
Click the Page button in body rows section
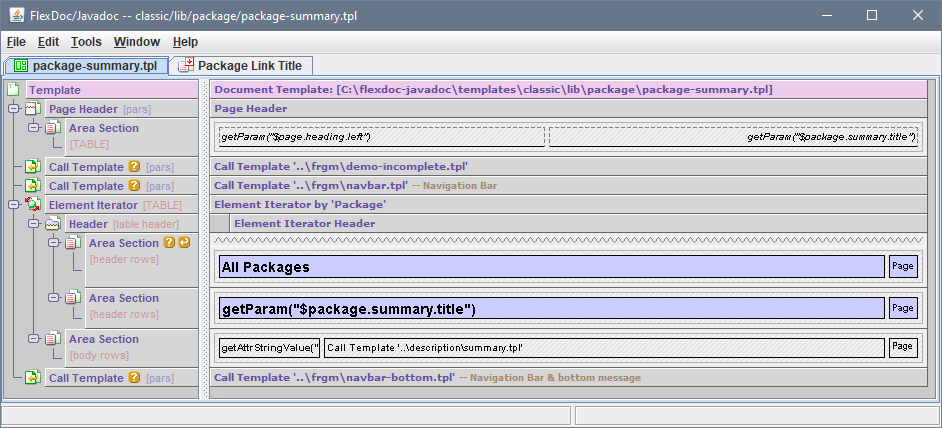coord(902,347)
